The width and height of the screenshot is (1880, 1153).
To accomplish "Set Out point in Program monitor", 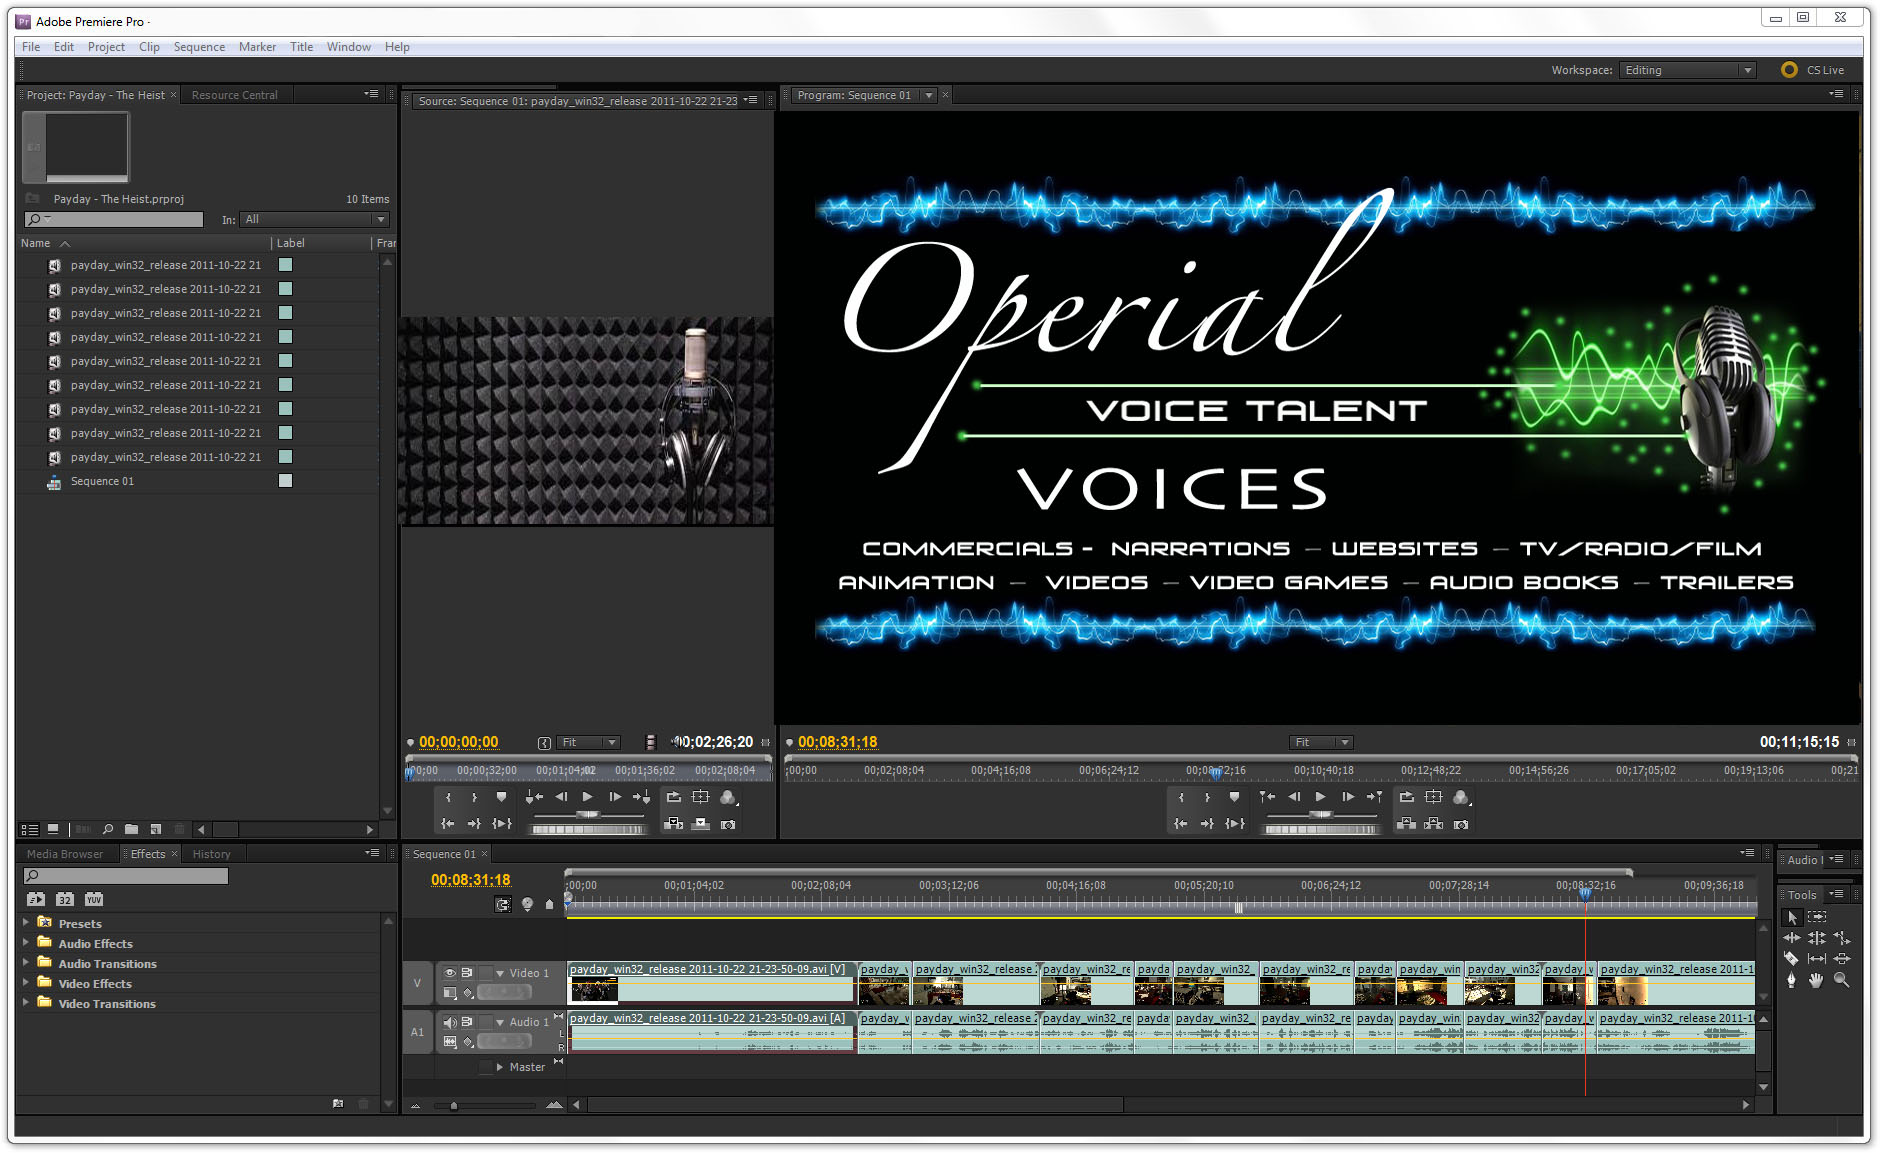I will (x=1208, y=797).
